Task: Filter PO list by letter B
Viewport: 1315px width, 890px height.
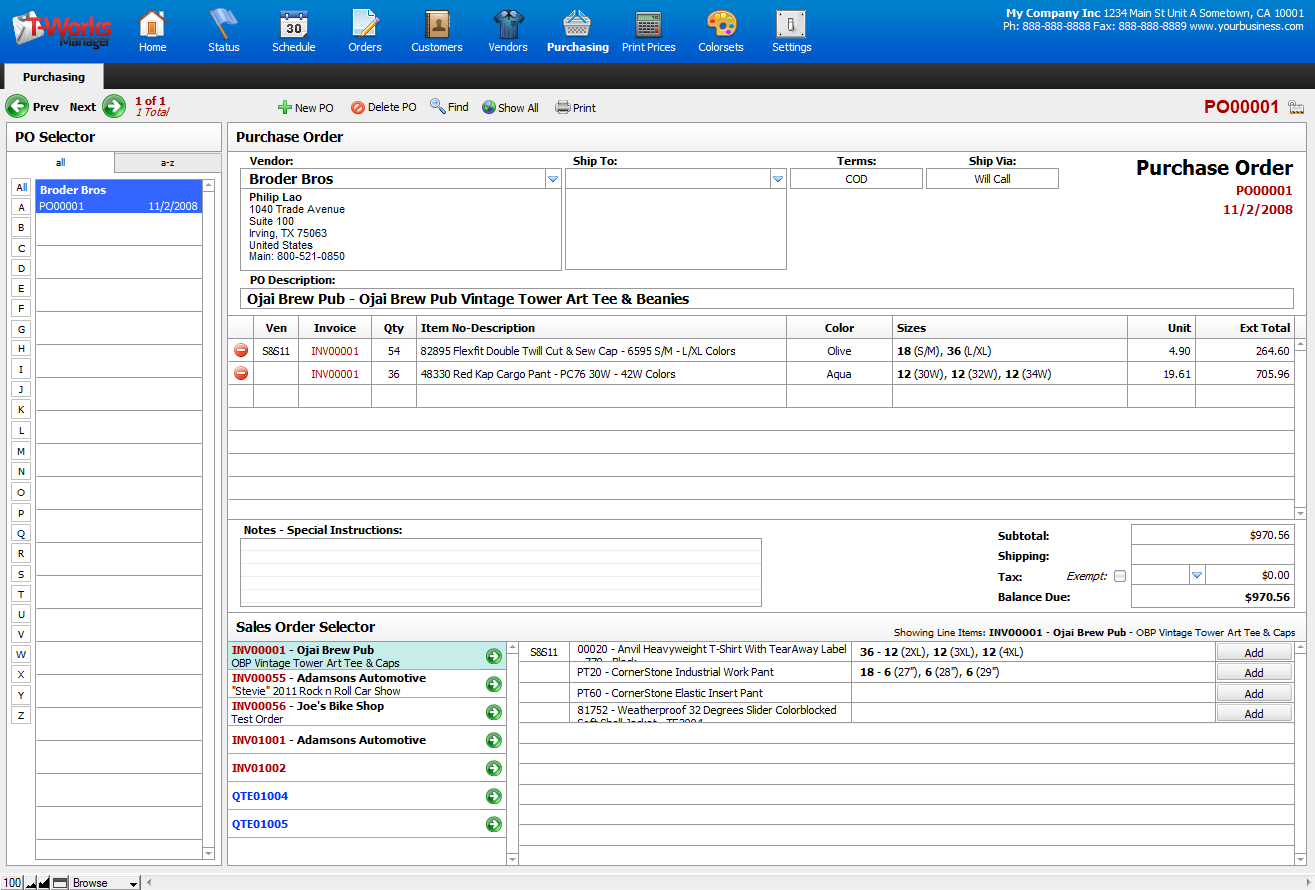Action: (21, 227)
